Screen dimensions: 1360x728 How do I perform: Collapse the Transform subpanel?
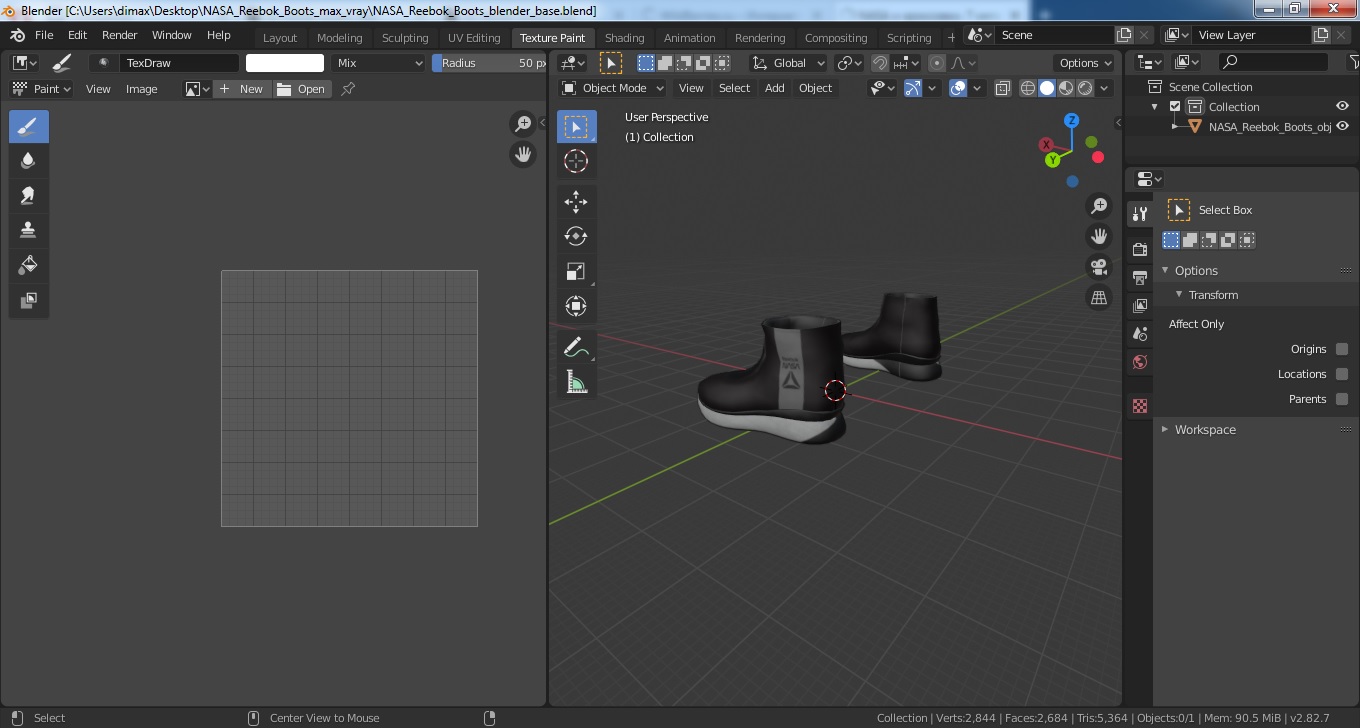[x=1179, y=295]
